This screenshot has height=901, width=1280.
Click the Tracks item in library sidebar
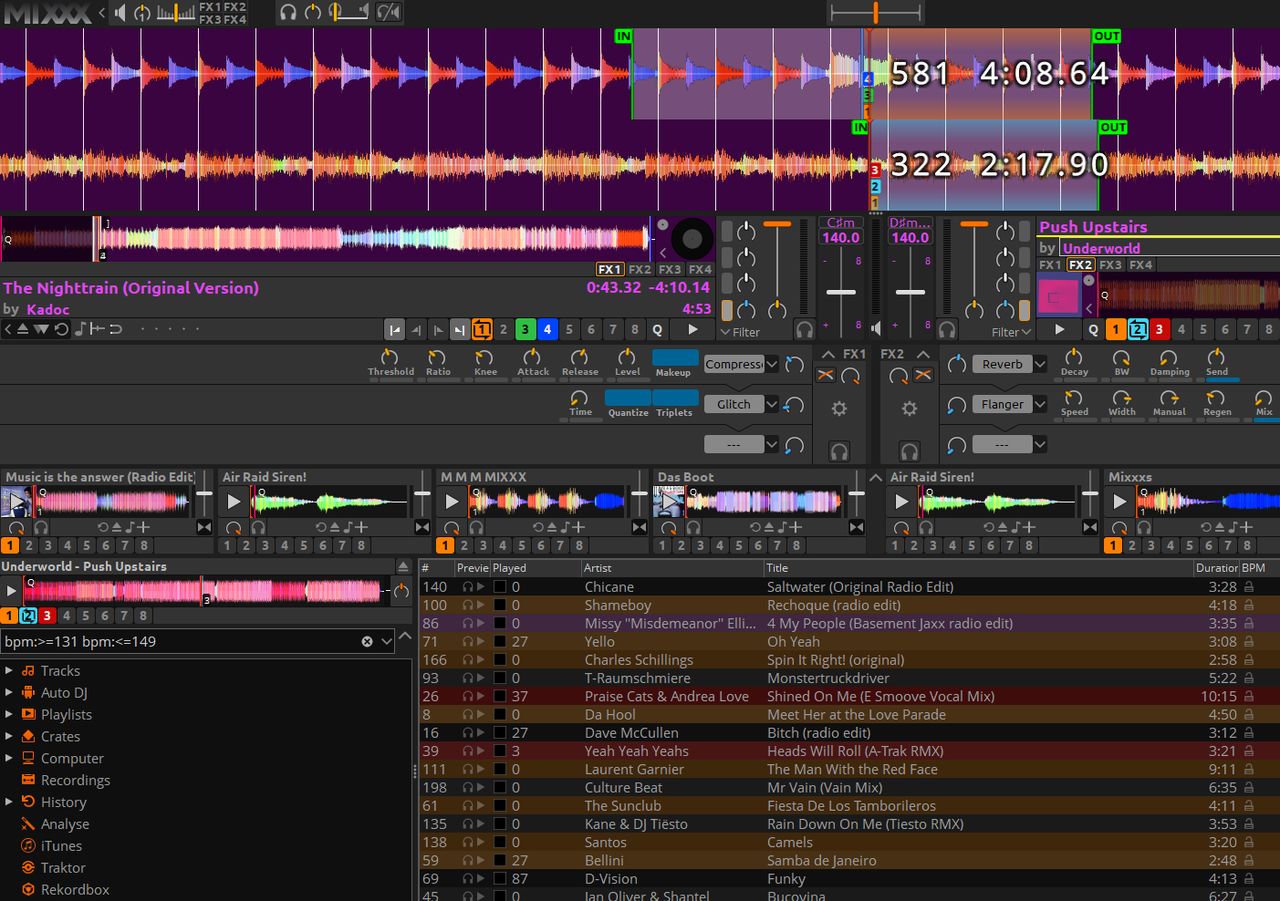coord(60,671)
